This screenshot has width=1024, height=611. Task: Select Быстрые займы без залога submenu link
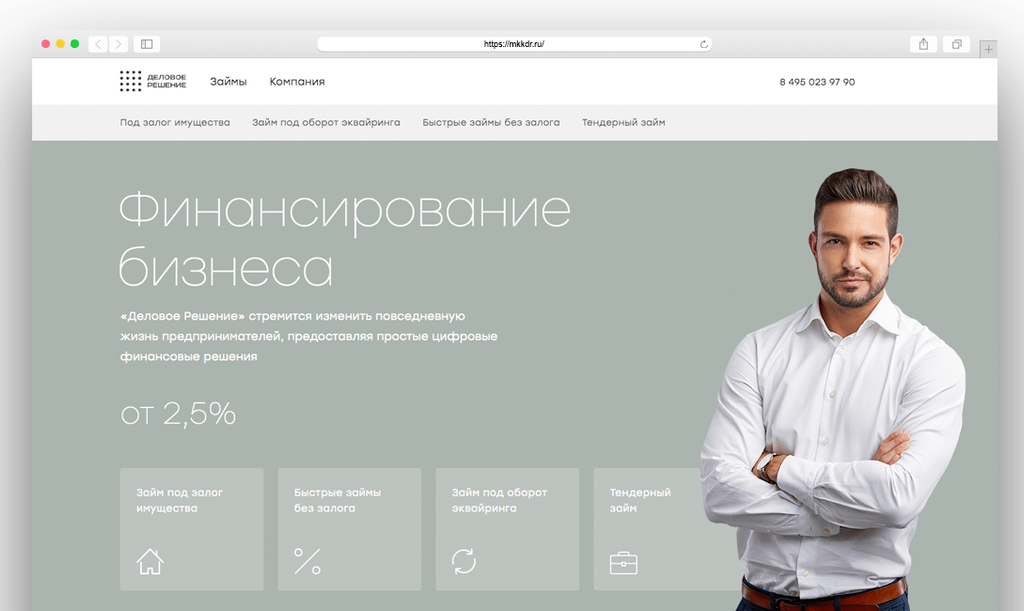(x=491, y=122)
